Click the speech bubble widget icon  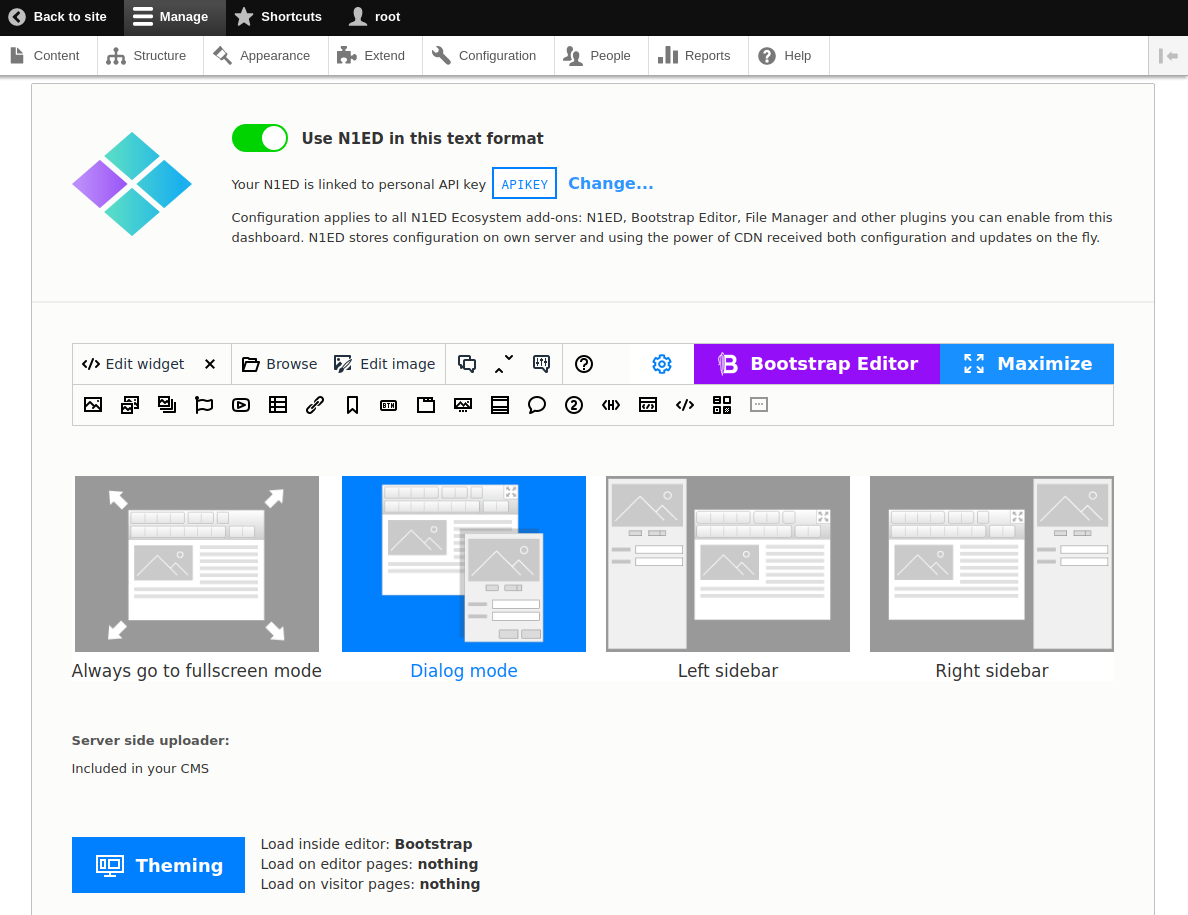click(x=537, y=405)
